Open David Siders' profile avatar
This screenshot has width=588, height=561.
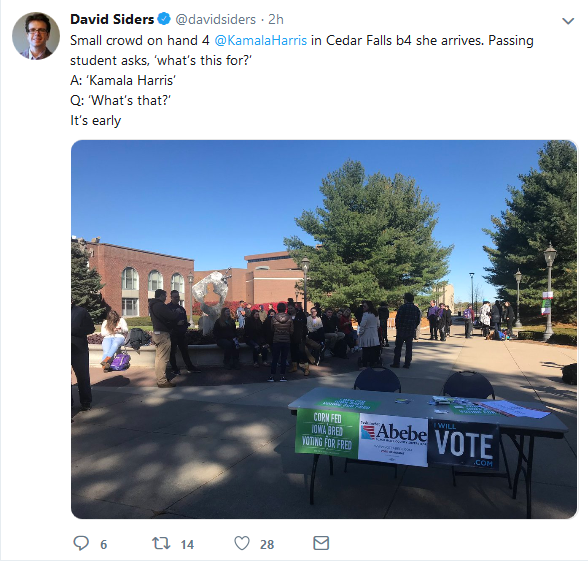pos(36,36)
